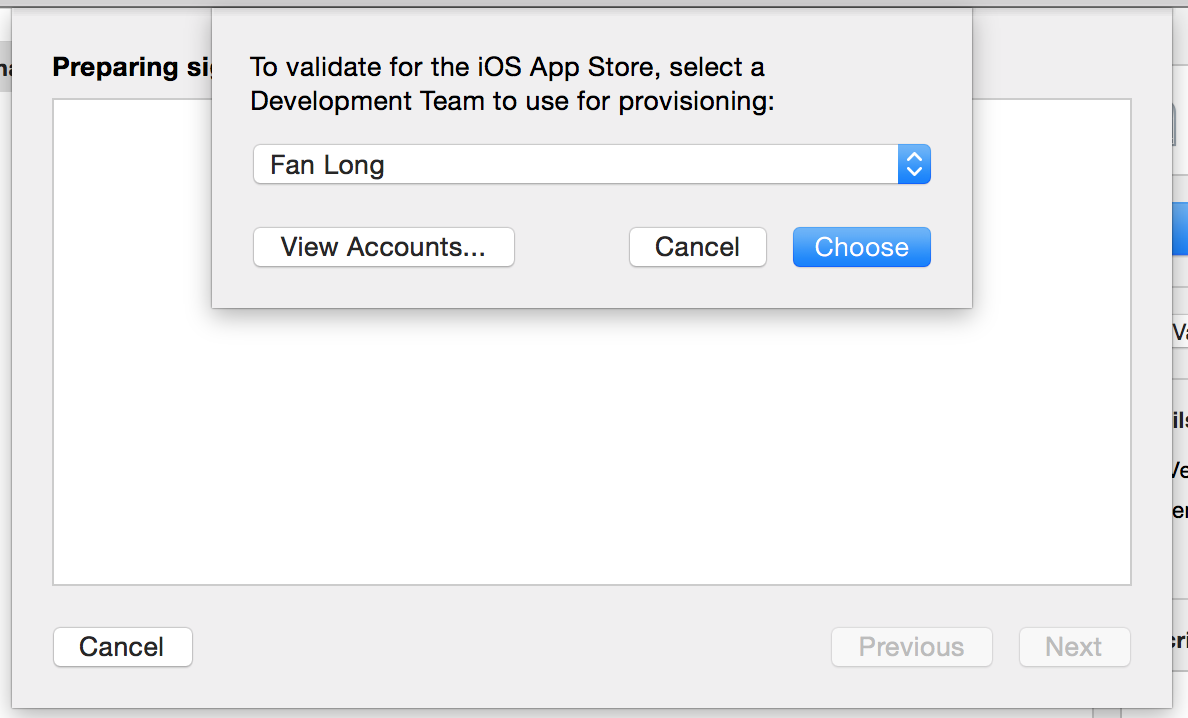Screen dimensions: 1188x718
Task: Click the "Development Team to use for provisioning" line
Action: [512, 101]
